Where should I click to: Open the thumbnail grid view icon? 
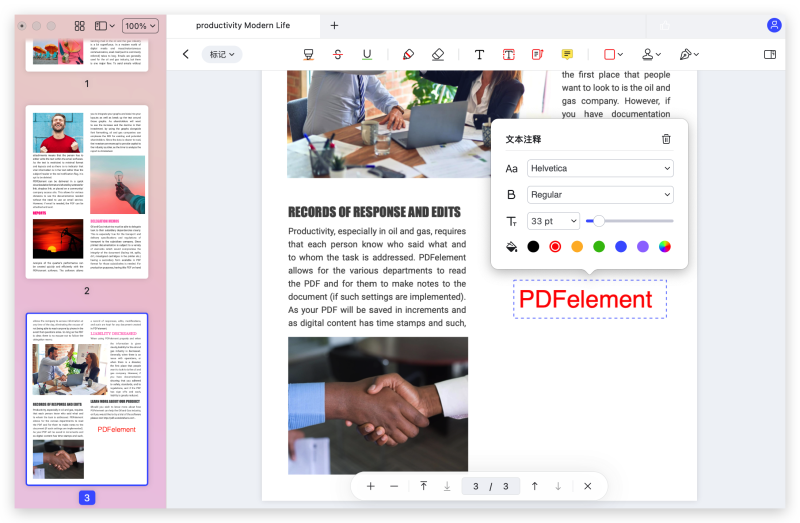coord(80,25)
